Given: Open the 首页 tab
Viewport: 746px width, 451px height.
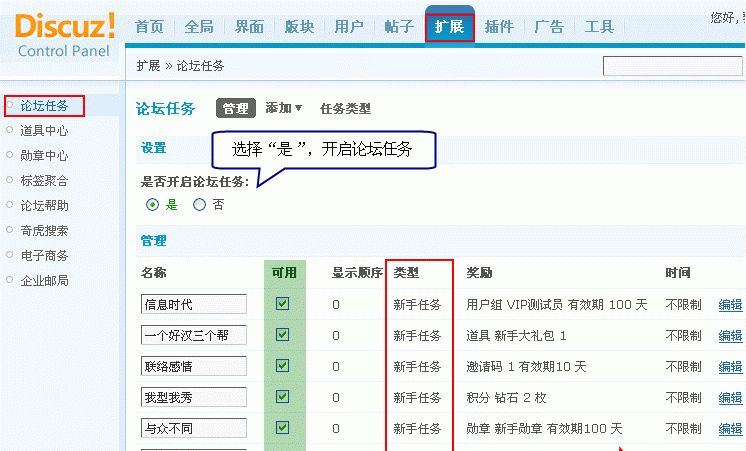Looking at the screenshot, I should [149, 27].
